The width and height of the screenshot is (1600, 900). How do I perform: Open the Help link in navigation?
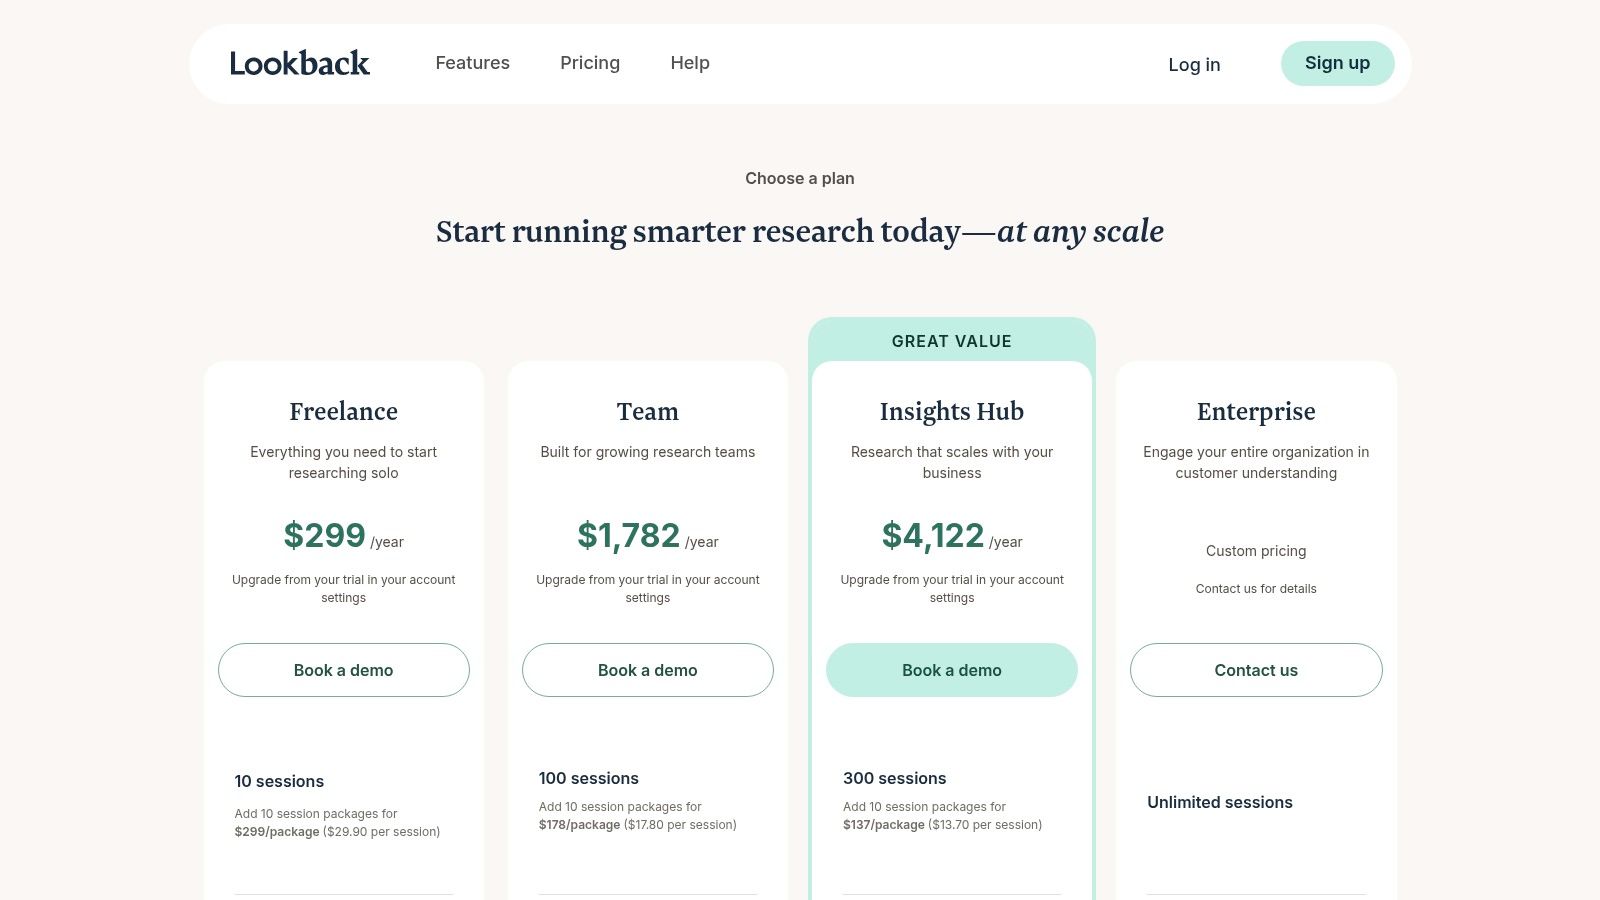pyautogui.click(x=690, y=63)
